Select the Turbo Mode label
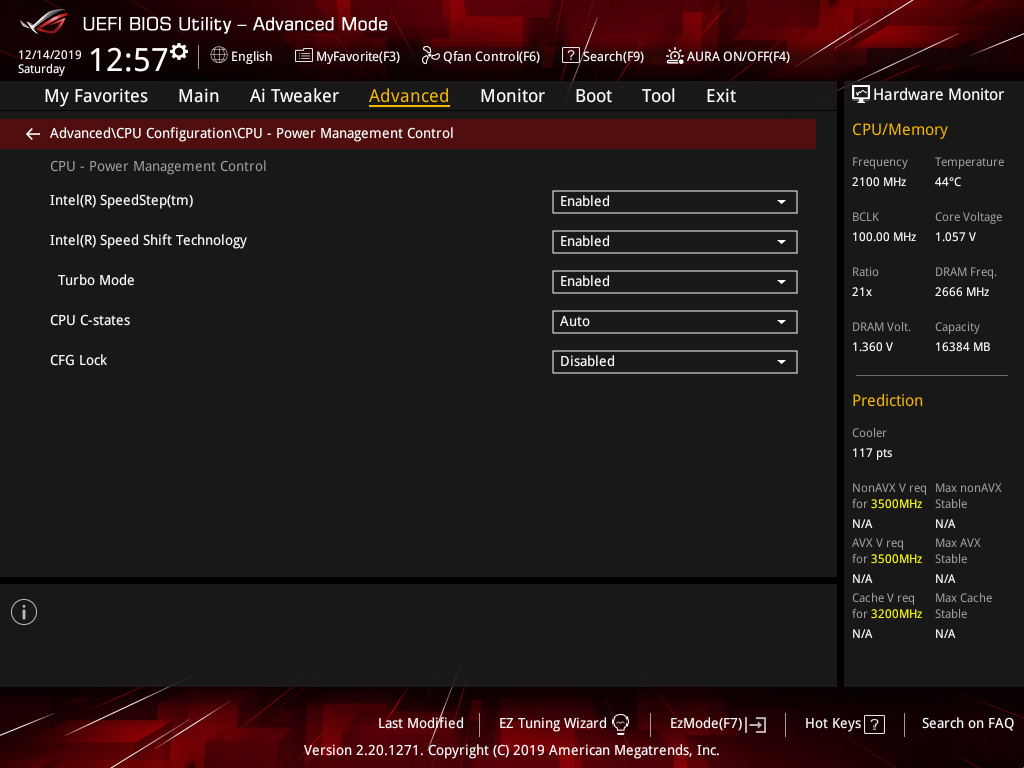 96,280
